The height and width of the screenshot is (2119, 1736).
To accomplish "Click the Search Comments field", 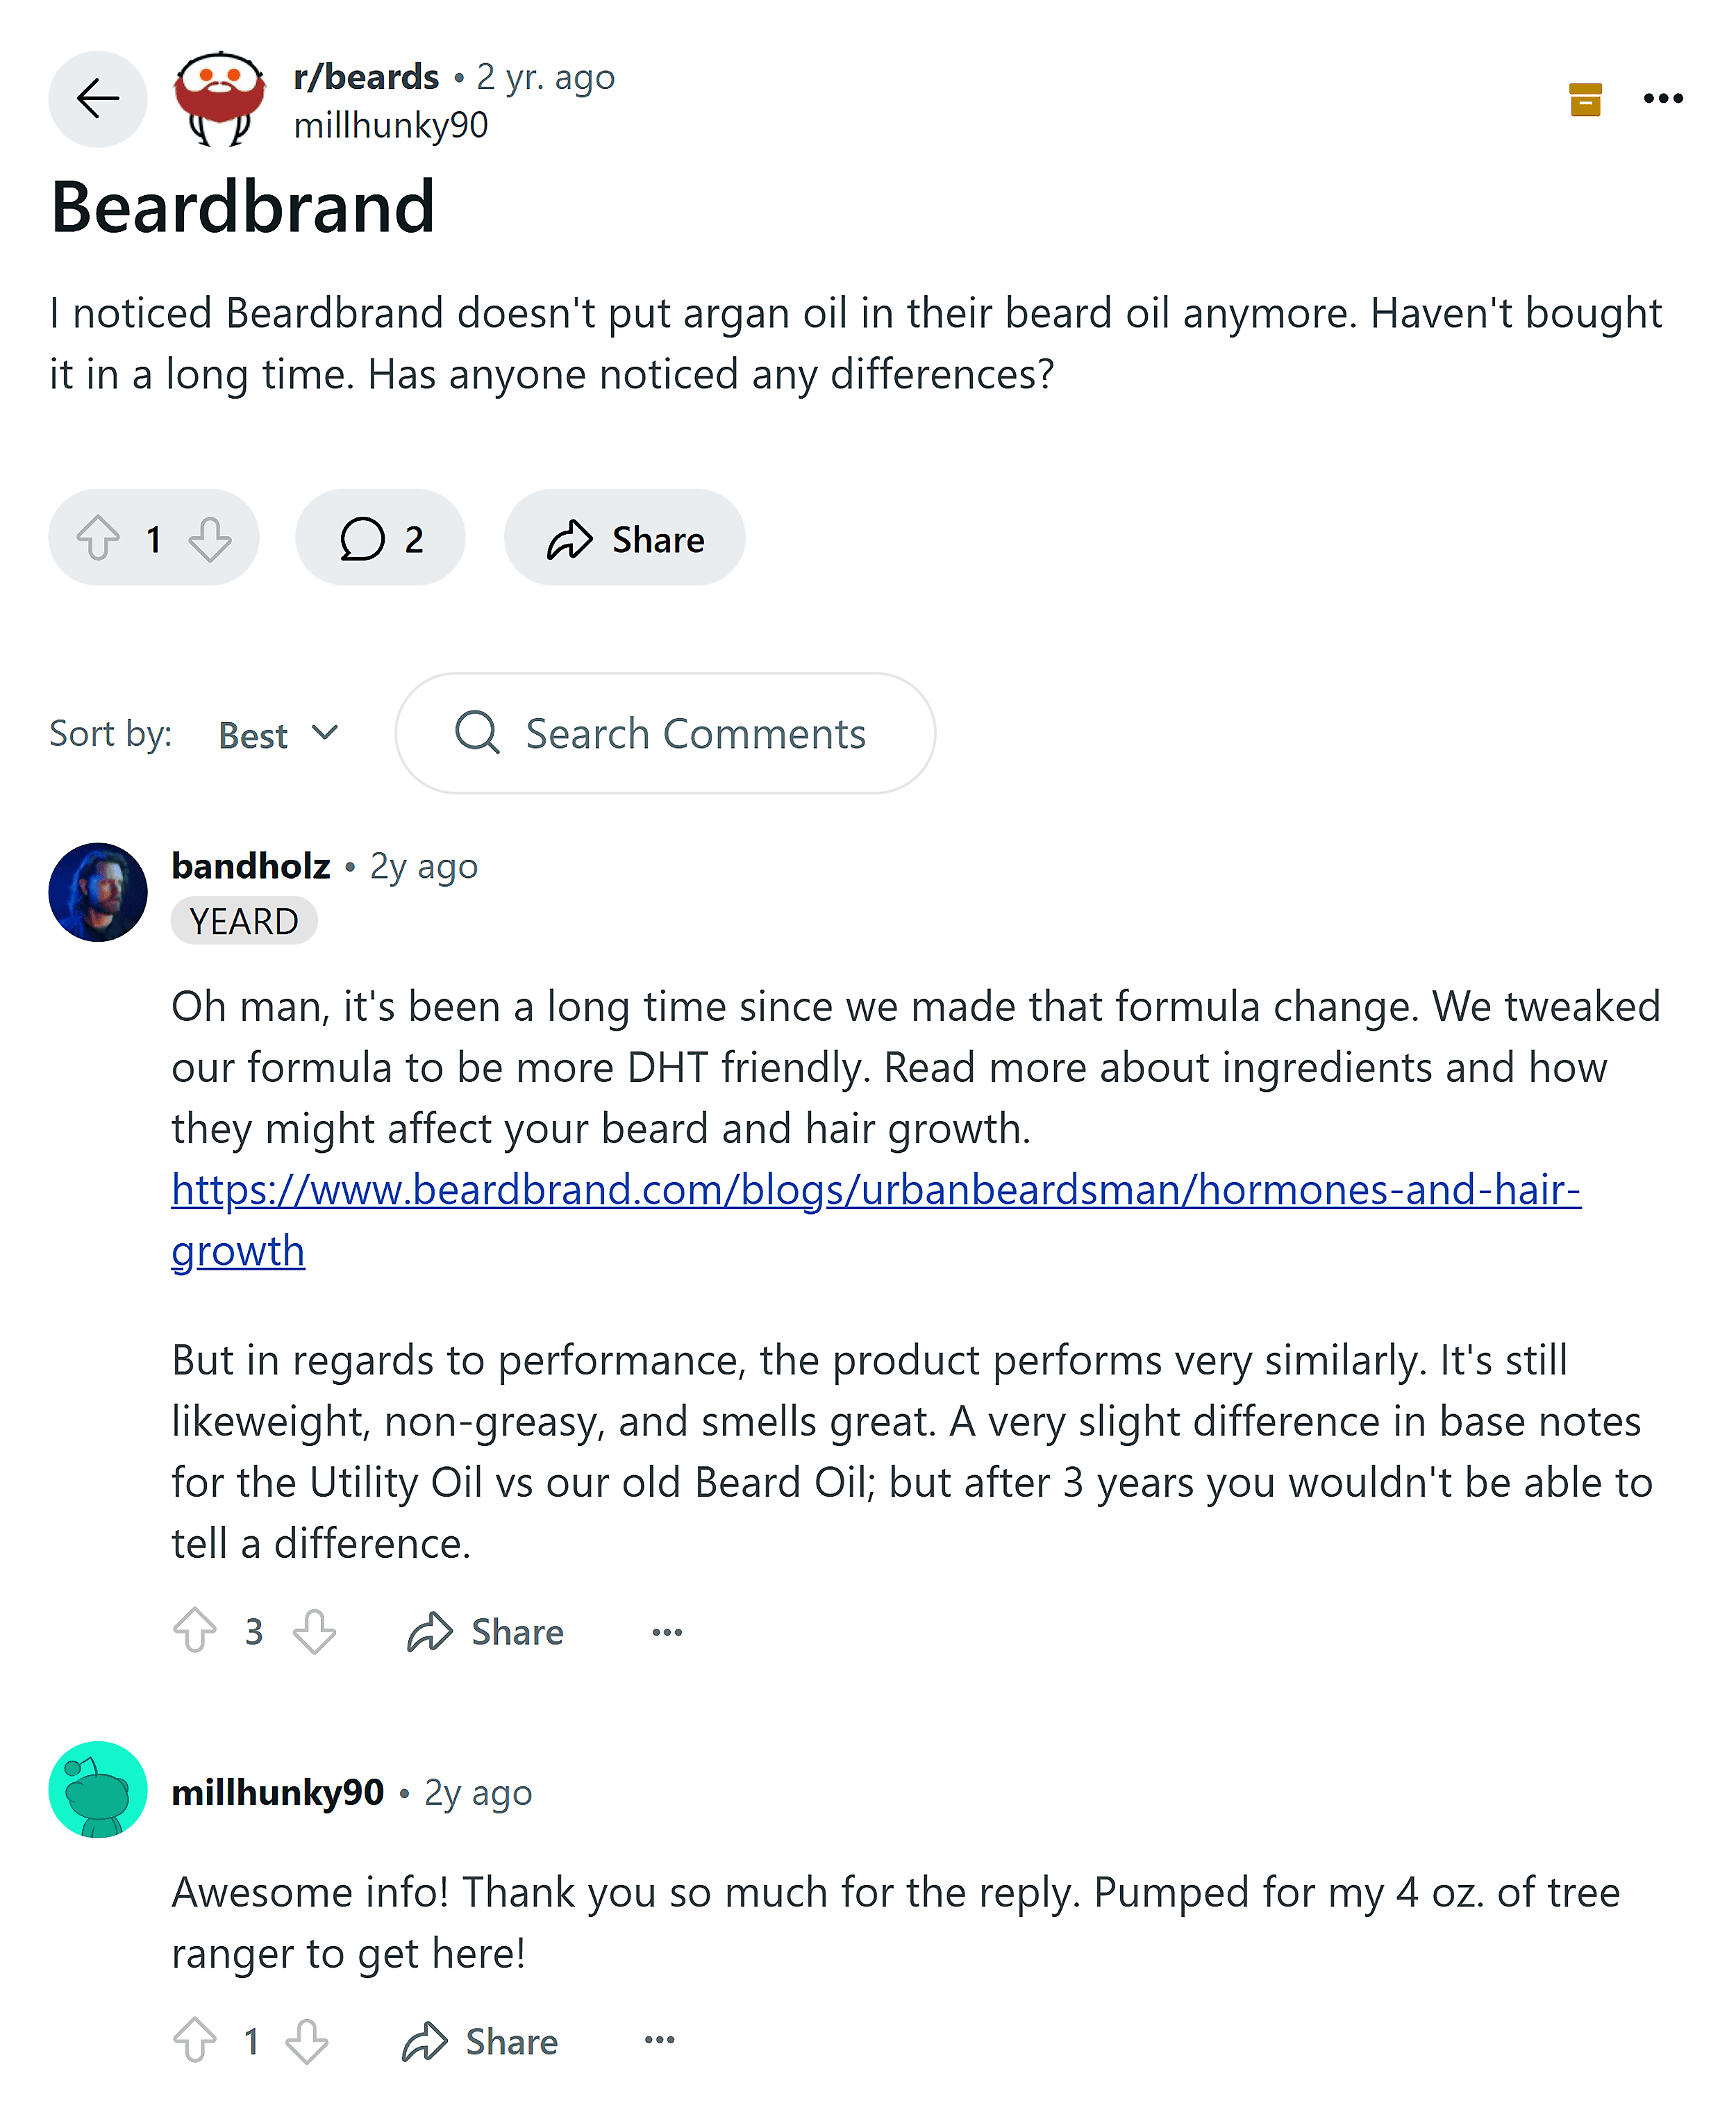I will coord(665,734).
